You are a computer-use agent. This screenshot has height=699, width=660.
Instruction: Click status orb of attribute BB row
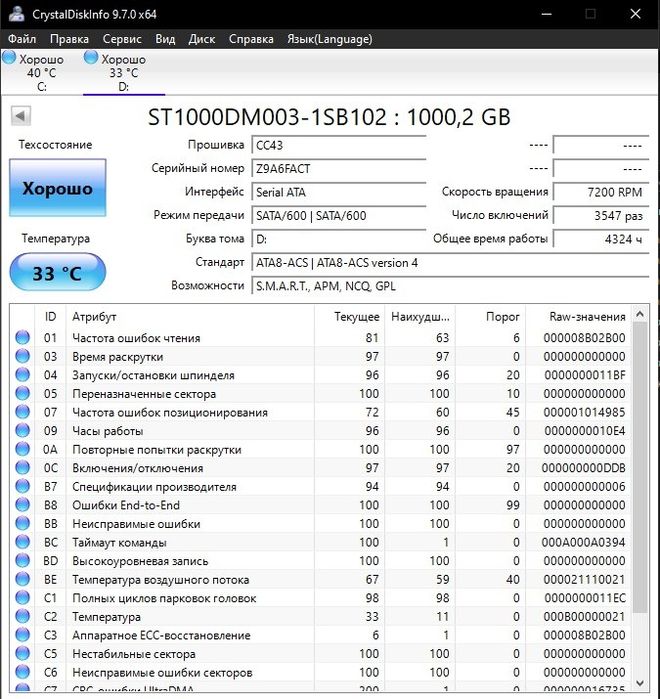tap(23, 523)
